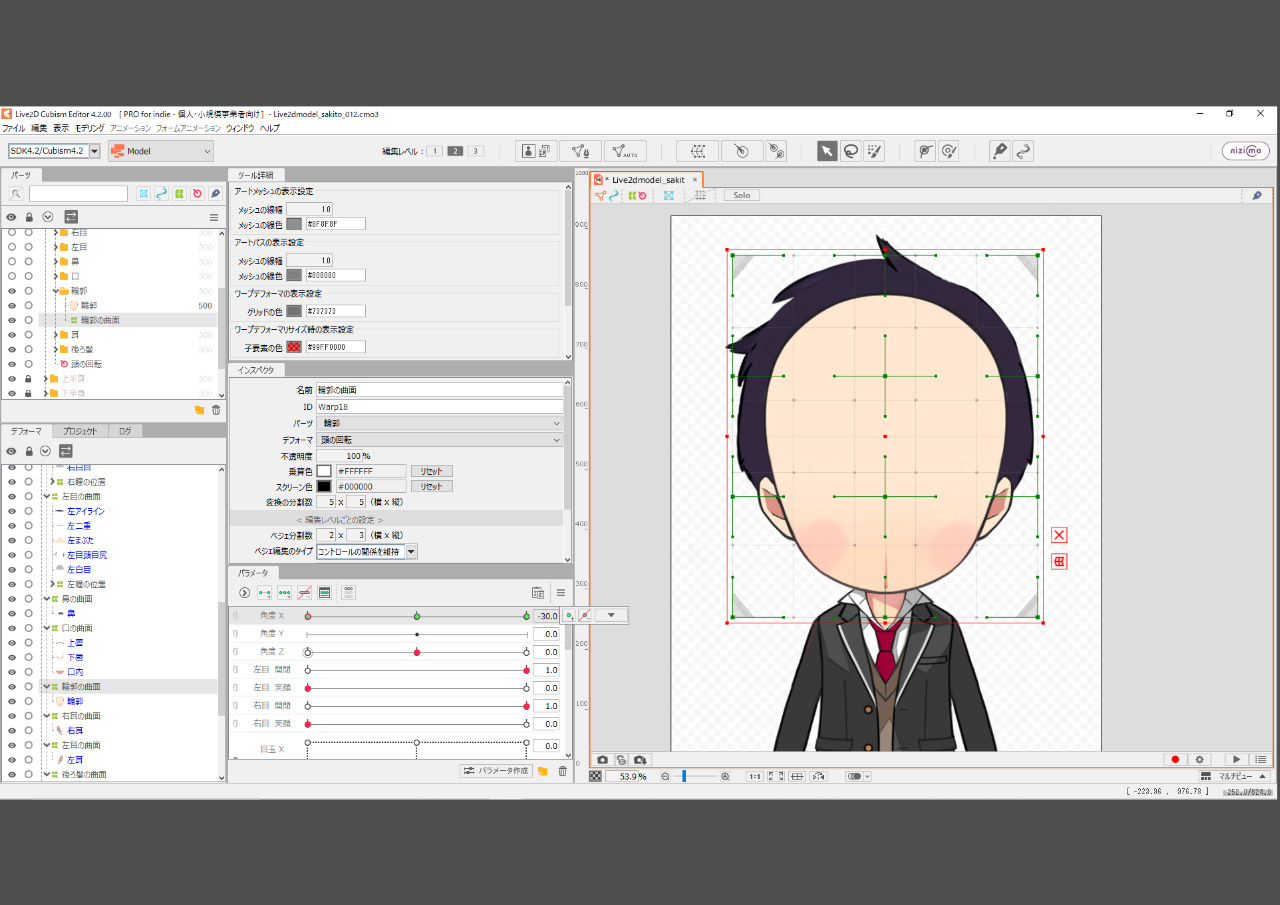The height and width of the screenshot is (905, 1280).
Task: Click the red record button
Action: click(1175, 760)
